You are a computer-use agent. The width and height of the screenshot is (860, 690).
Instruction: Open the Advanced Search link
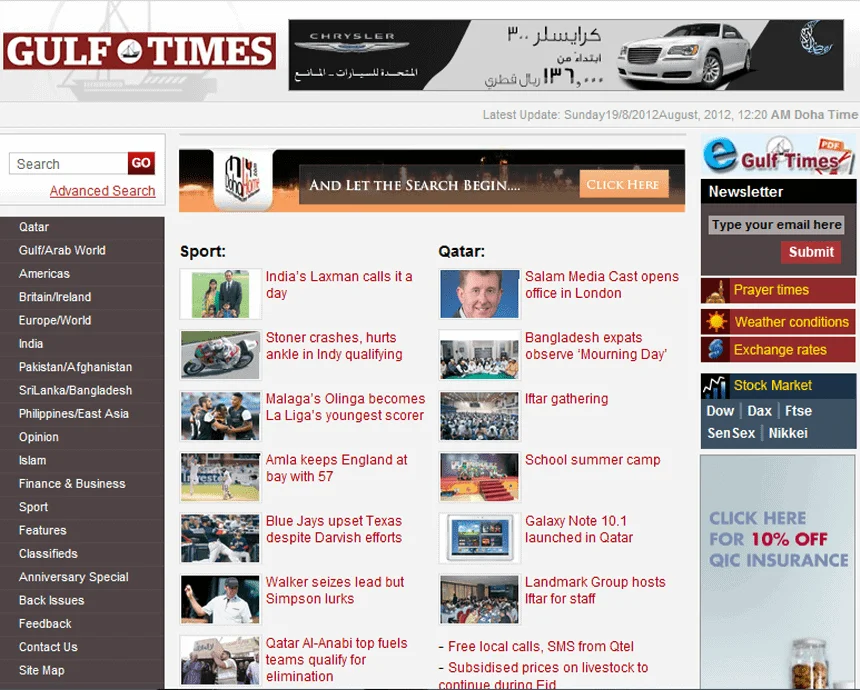point(103,191)
